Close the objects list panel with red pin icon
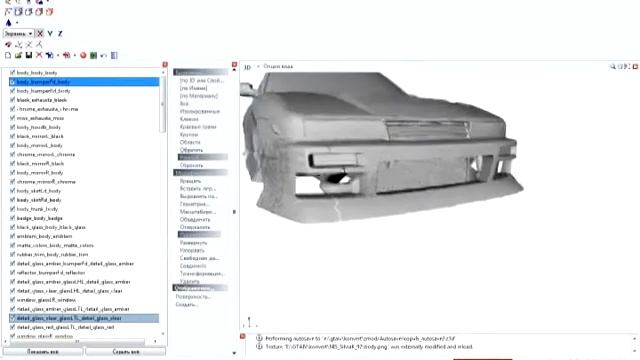The image size is (640, 360). pos(165,64)
